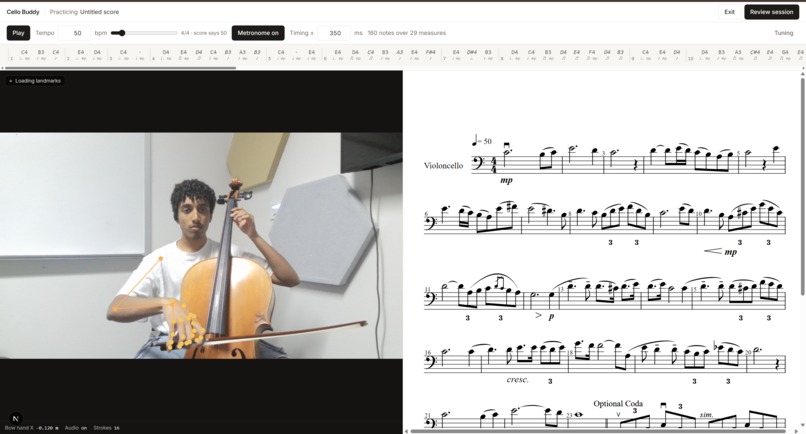
Task: Click the '4/4 · score says 50' text
Action: point(204,33)
